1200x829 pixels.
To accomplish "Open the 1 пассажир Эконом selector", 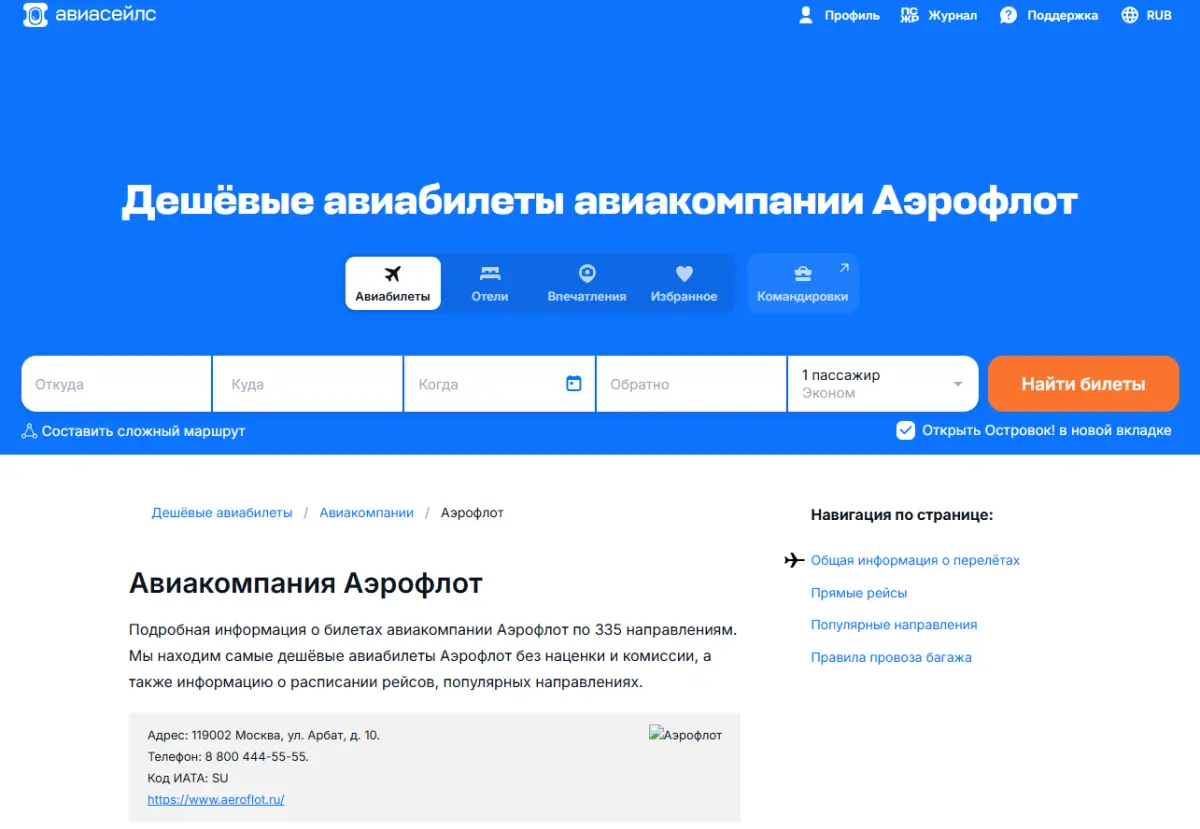I will pyautogui.click(x=883, y=384).
